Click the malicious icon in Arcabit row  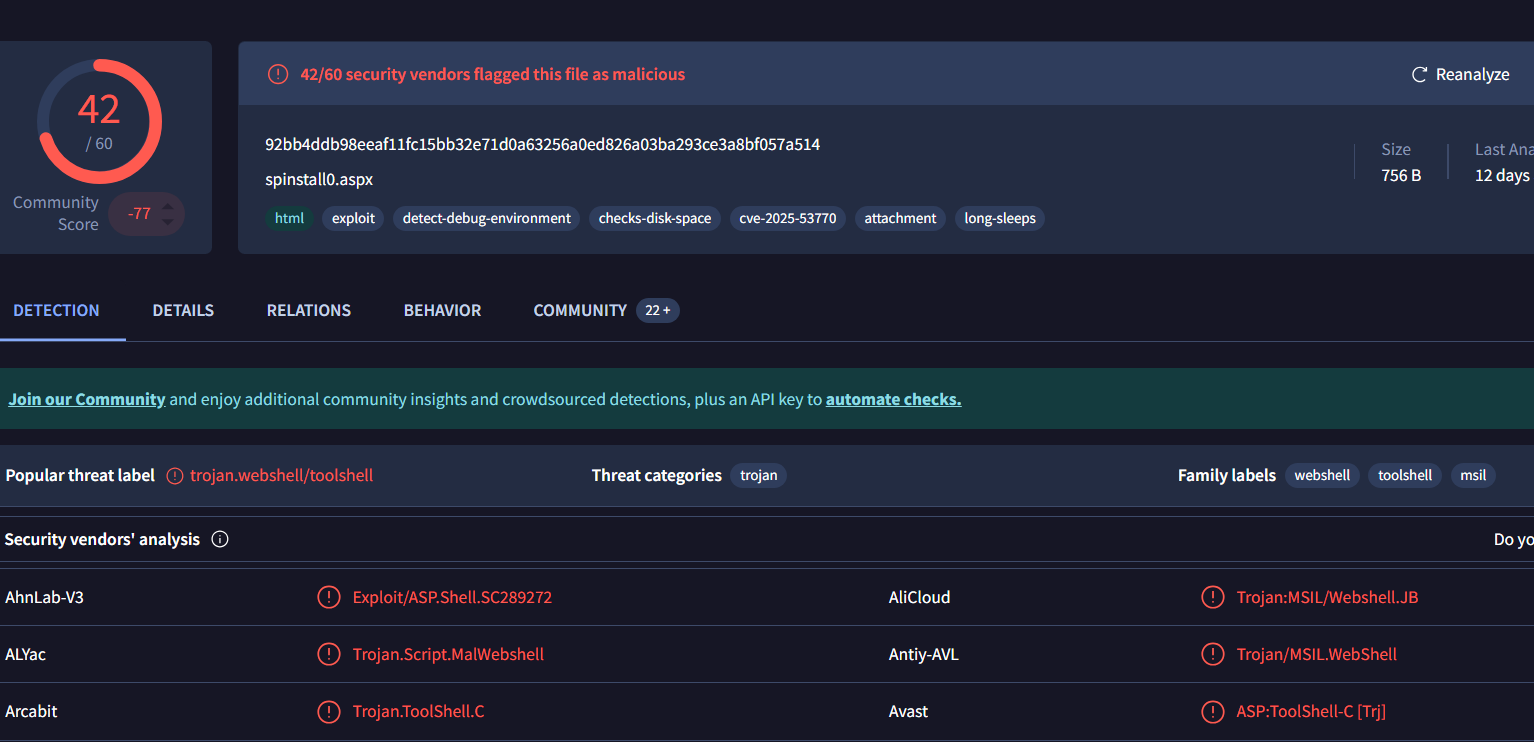(x=328, y=712)
